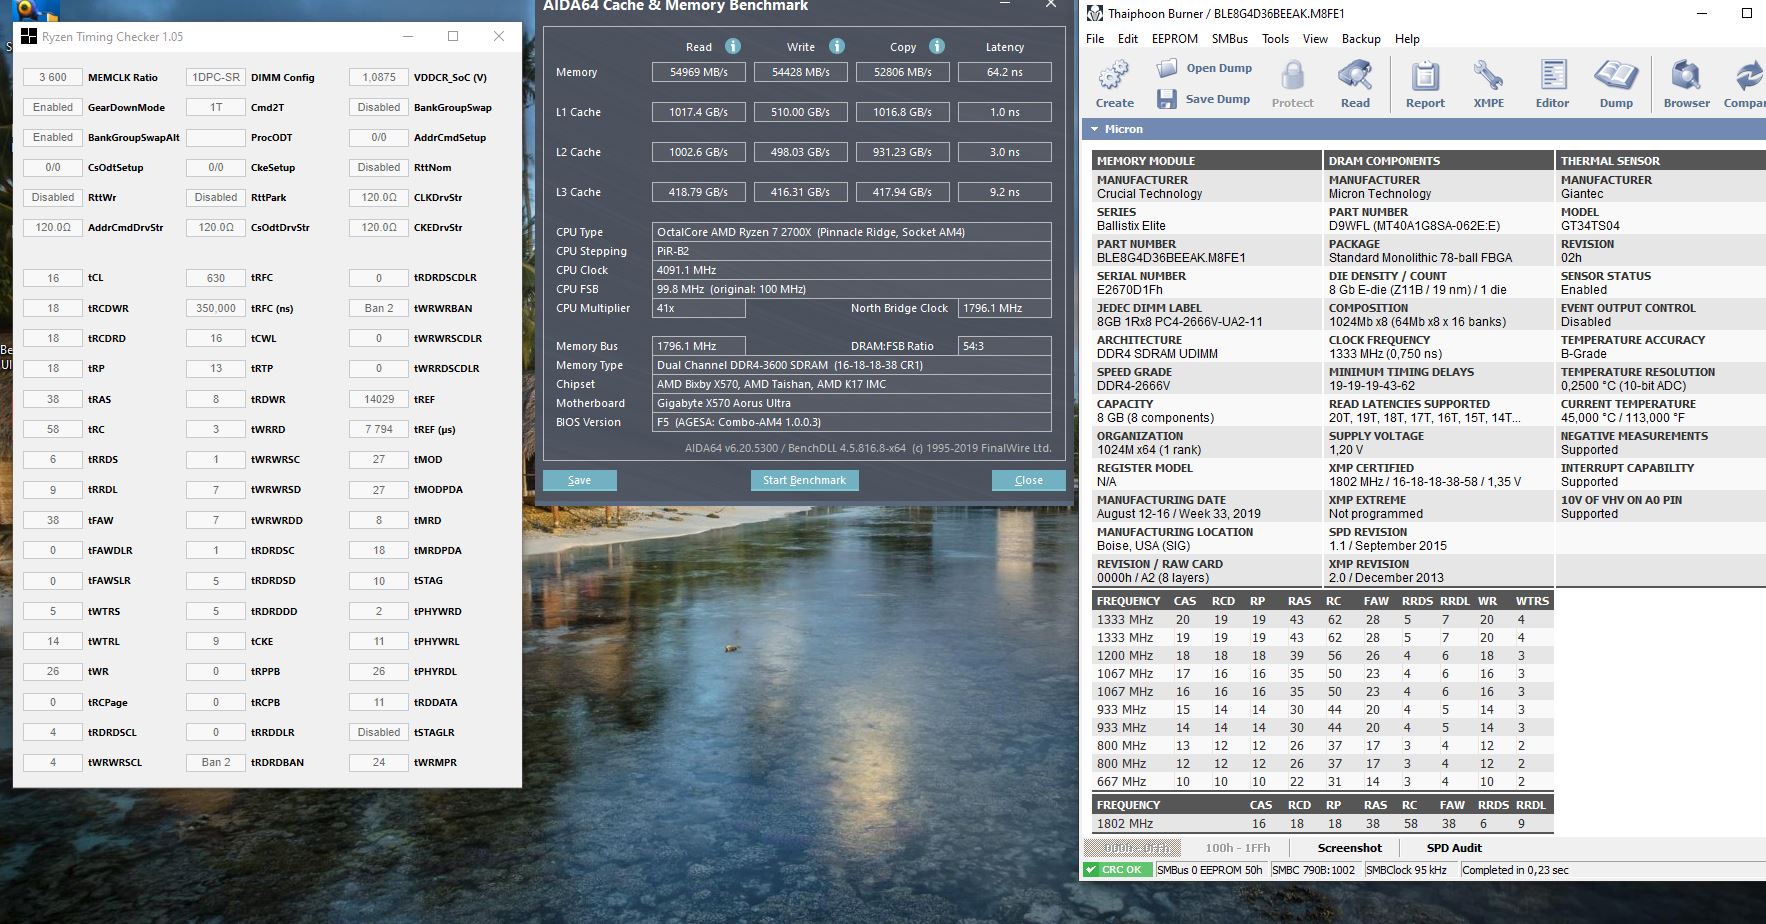
Task: Switch to the SPD Audit tab
Action: (x=1453, y=848)
